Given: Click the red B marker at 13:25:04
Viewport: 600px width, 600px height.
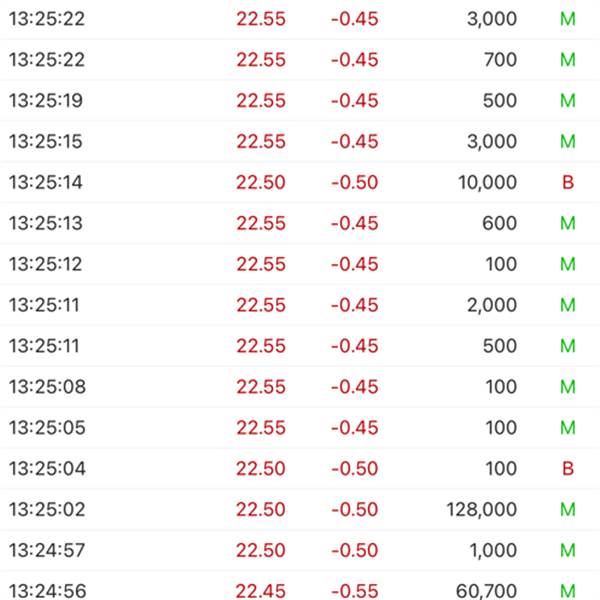Looking at the screenshot, I should pyautogui.click(x=567, y=469).
